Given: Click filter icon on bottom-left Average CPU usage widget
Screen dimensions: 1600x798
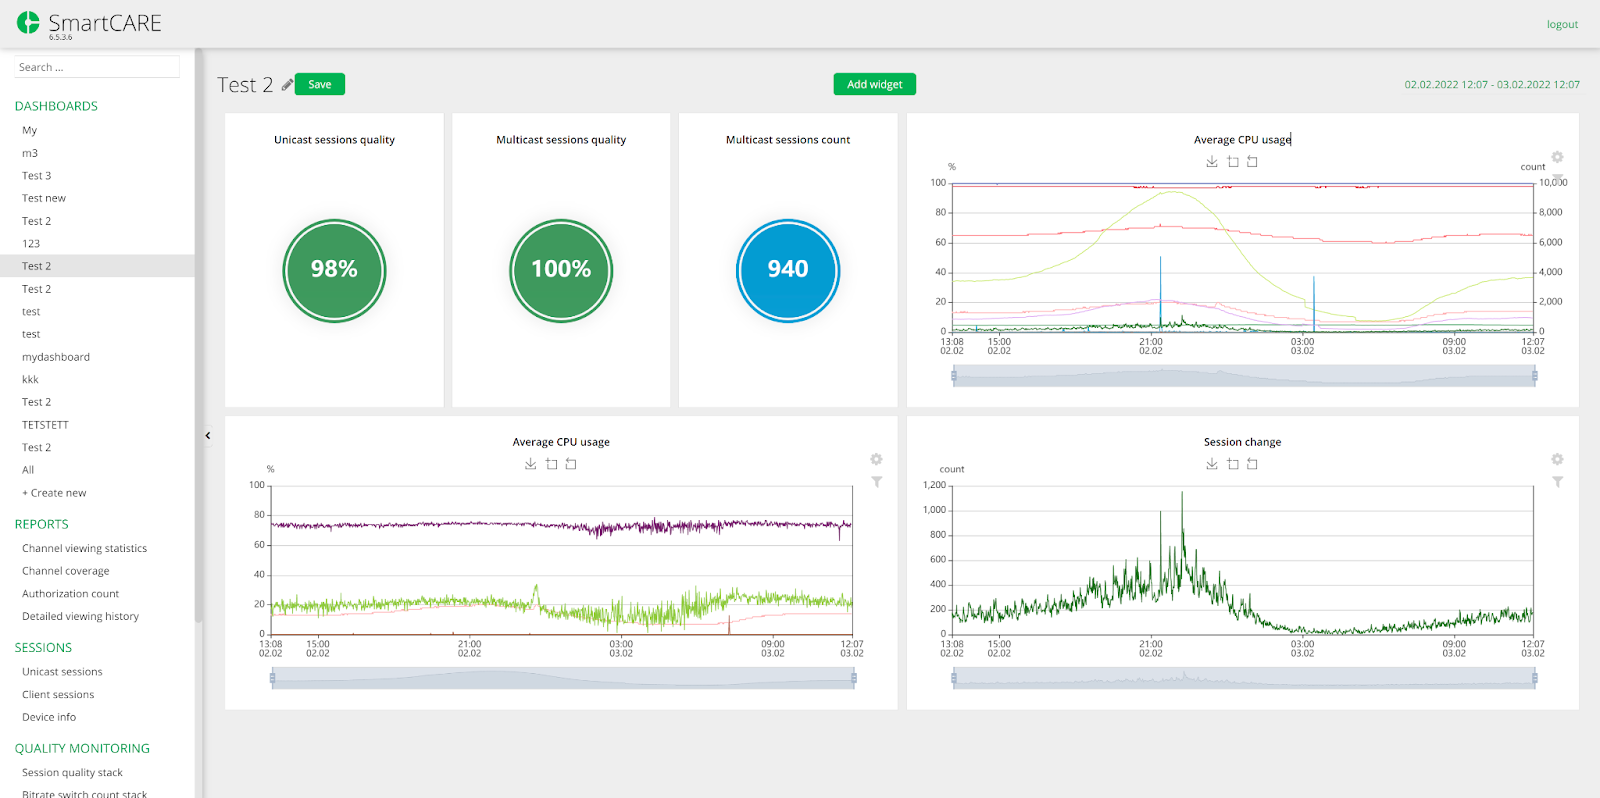Looking at the screenshot, I should tap(876, 482).
